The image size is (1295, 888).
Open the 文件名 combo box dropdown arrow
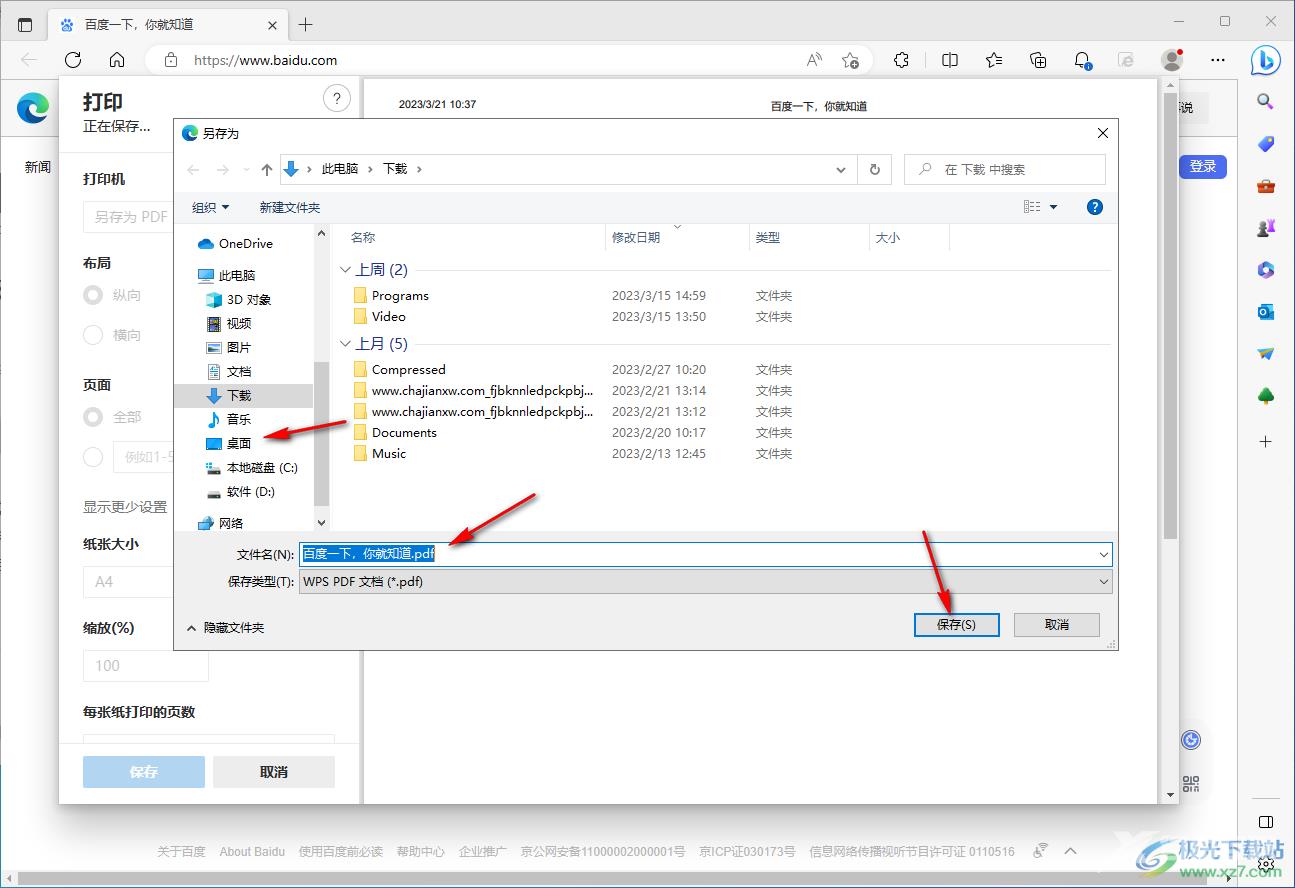point(1103,554)
